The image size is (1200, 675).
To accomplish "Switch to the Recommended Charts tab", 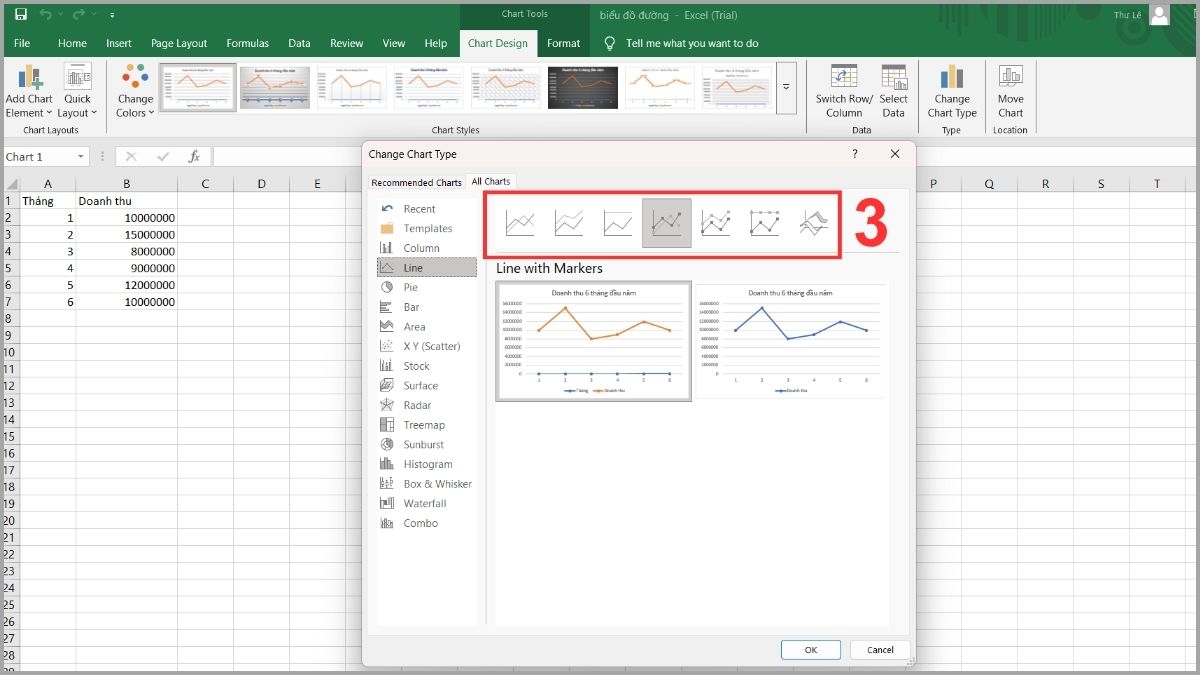I will coord(416,183).
